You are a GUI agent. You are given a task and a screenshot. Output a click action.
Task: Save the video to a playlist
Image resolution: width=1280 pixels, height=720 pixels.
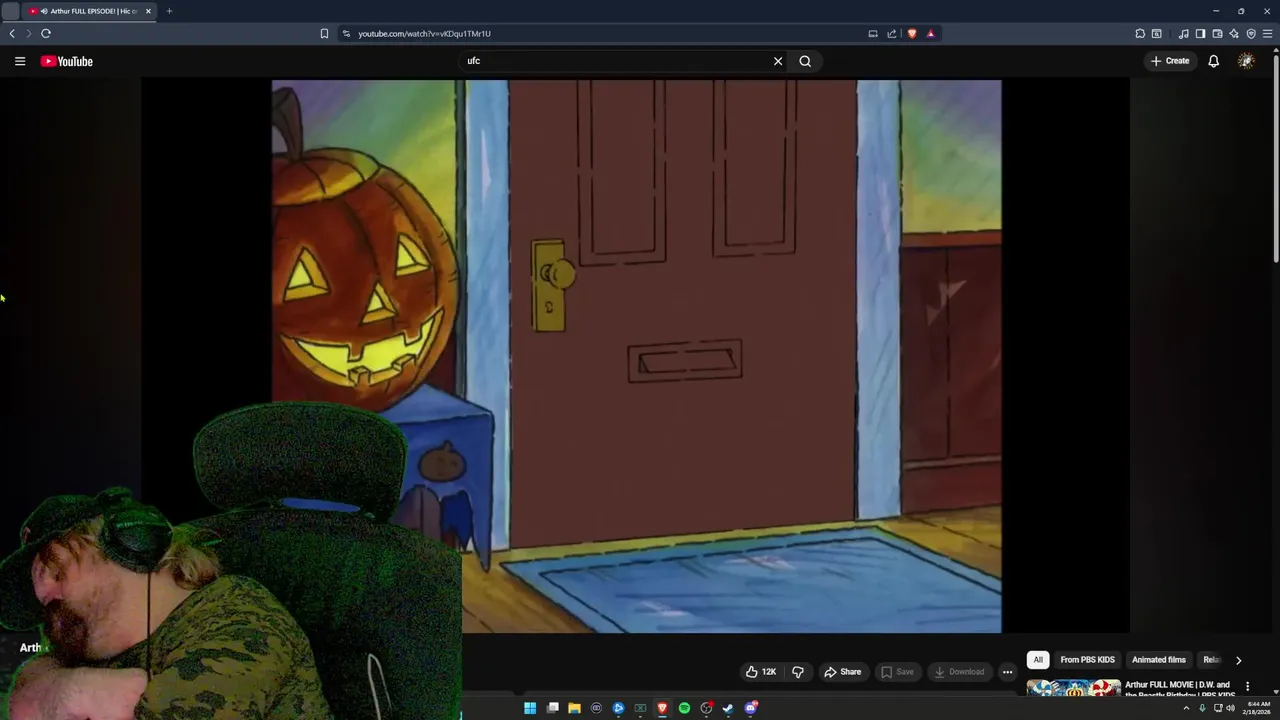click(x=897, y=672)
